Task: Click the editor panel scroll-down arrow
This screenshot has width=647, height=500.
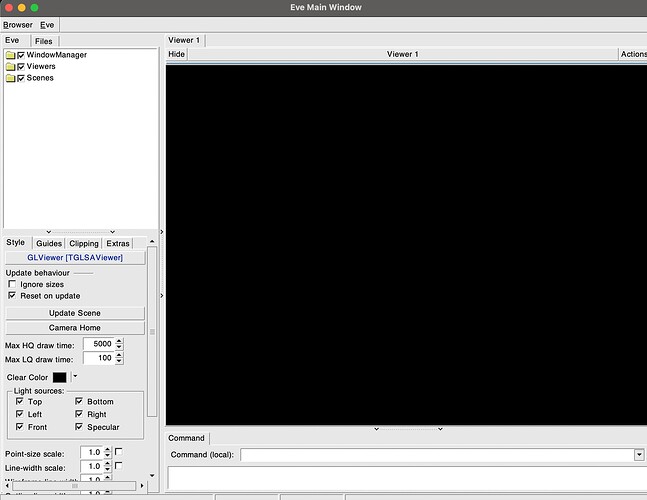Action: click(152, 475)
